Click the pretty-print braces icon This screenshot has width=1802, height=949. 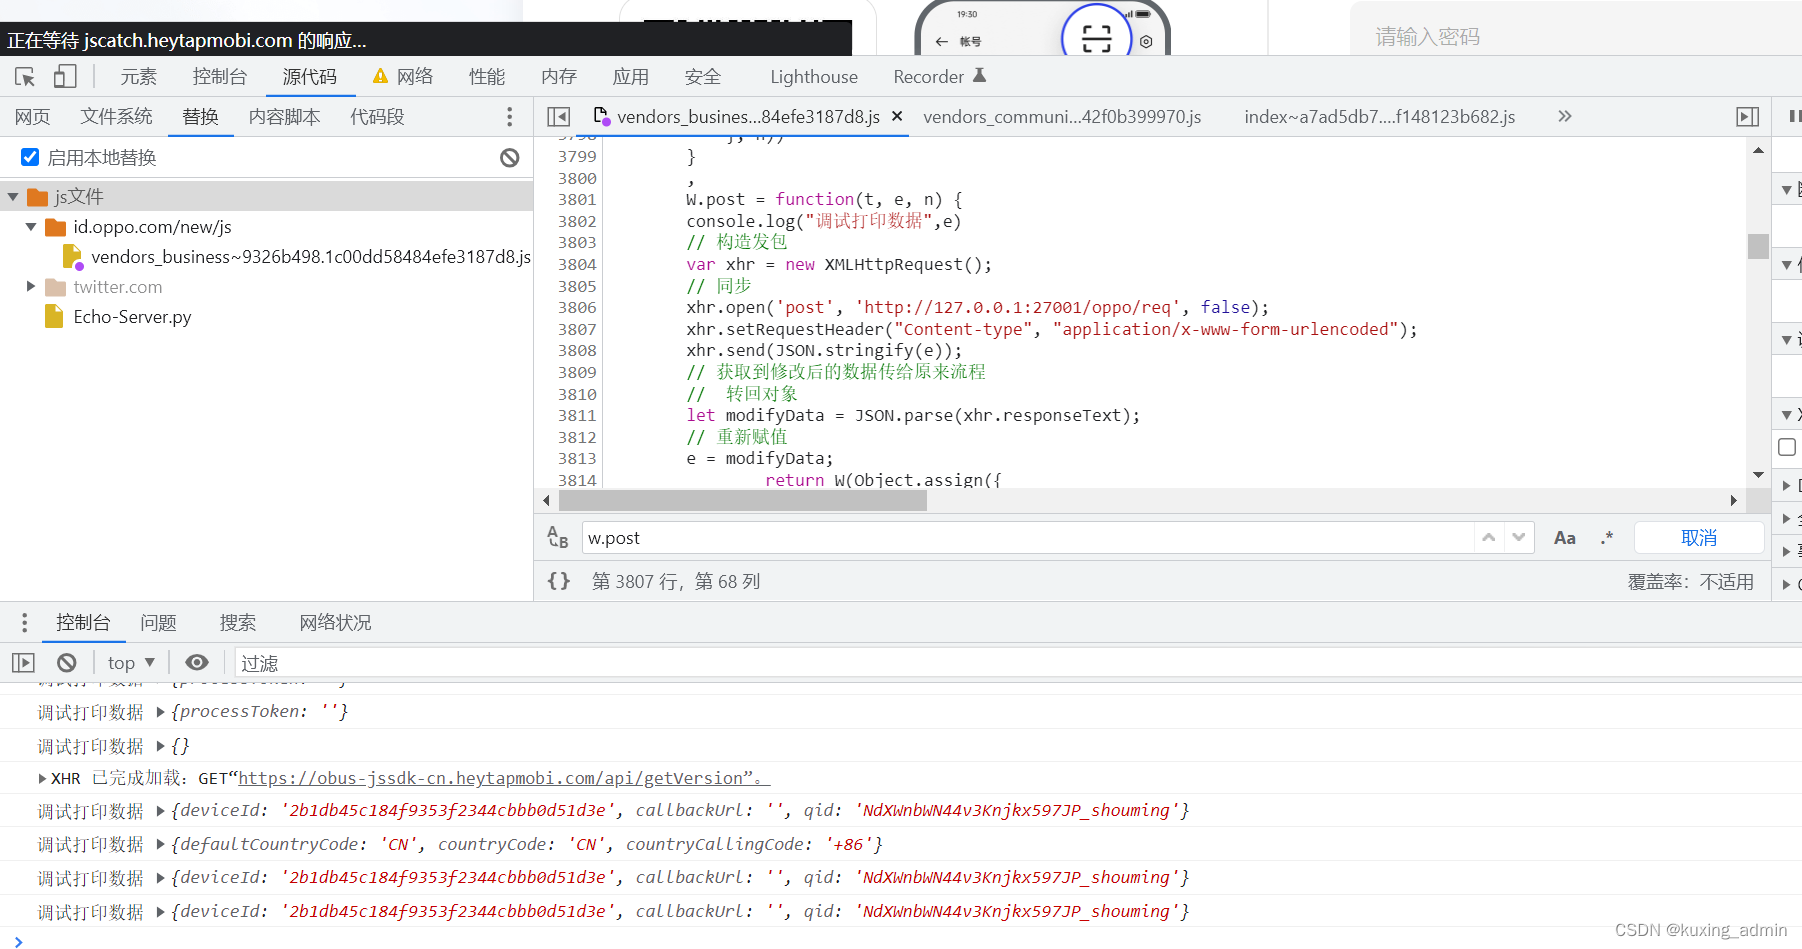click(559, 581)
